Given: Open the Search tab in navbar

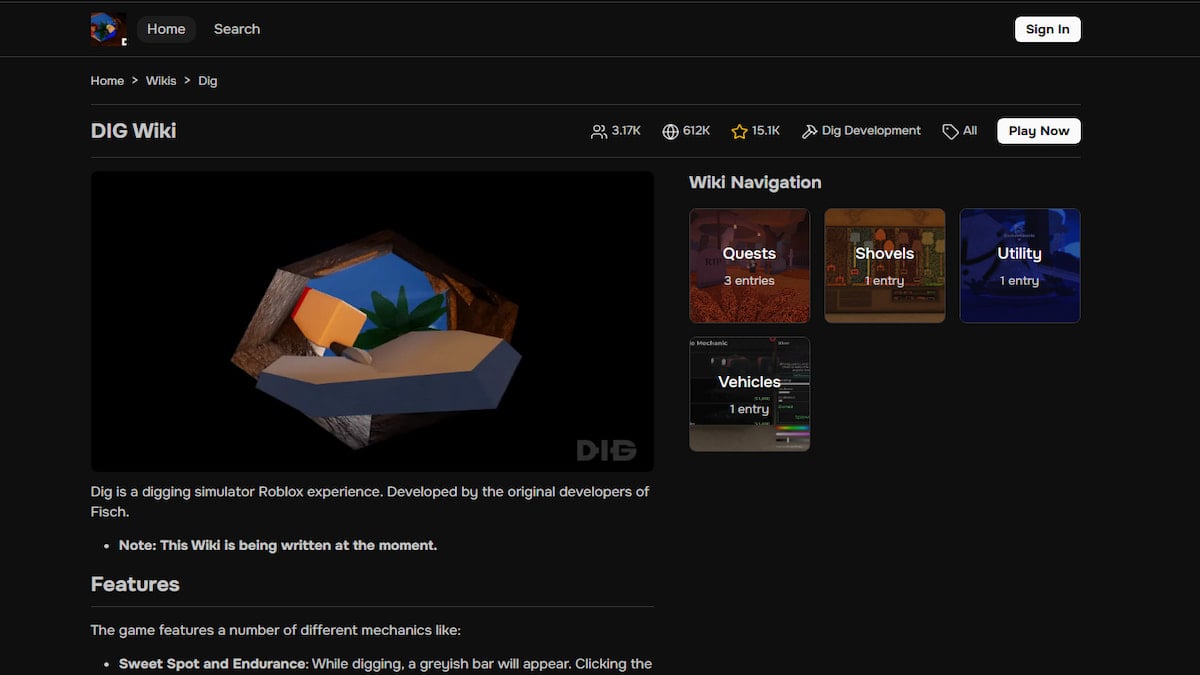Looking at the screenshot, I should (x=237, y=29).
